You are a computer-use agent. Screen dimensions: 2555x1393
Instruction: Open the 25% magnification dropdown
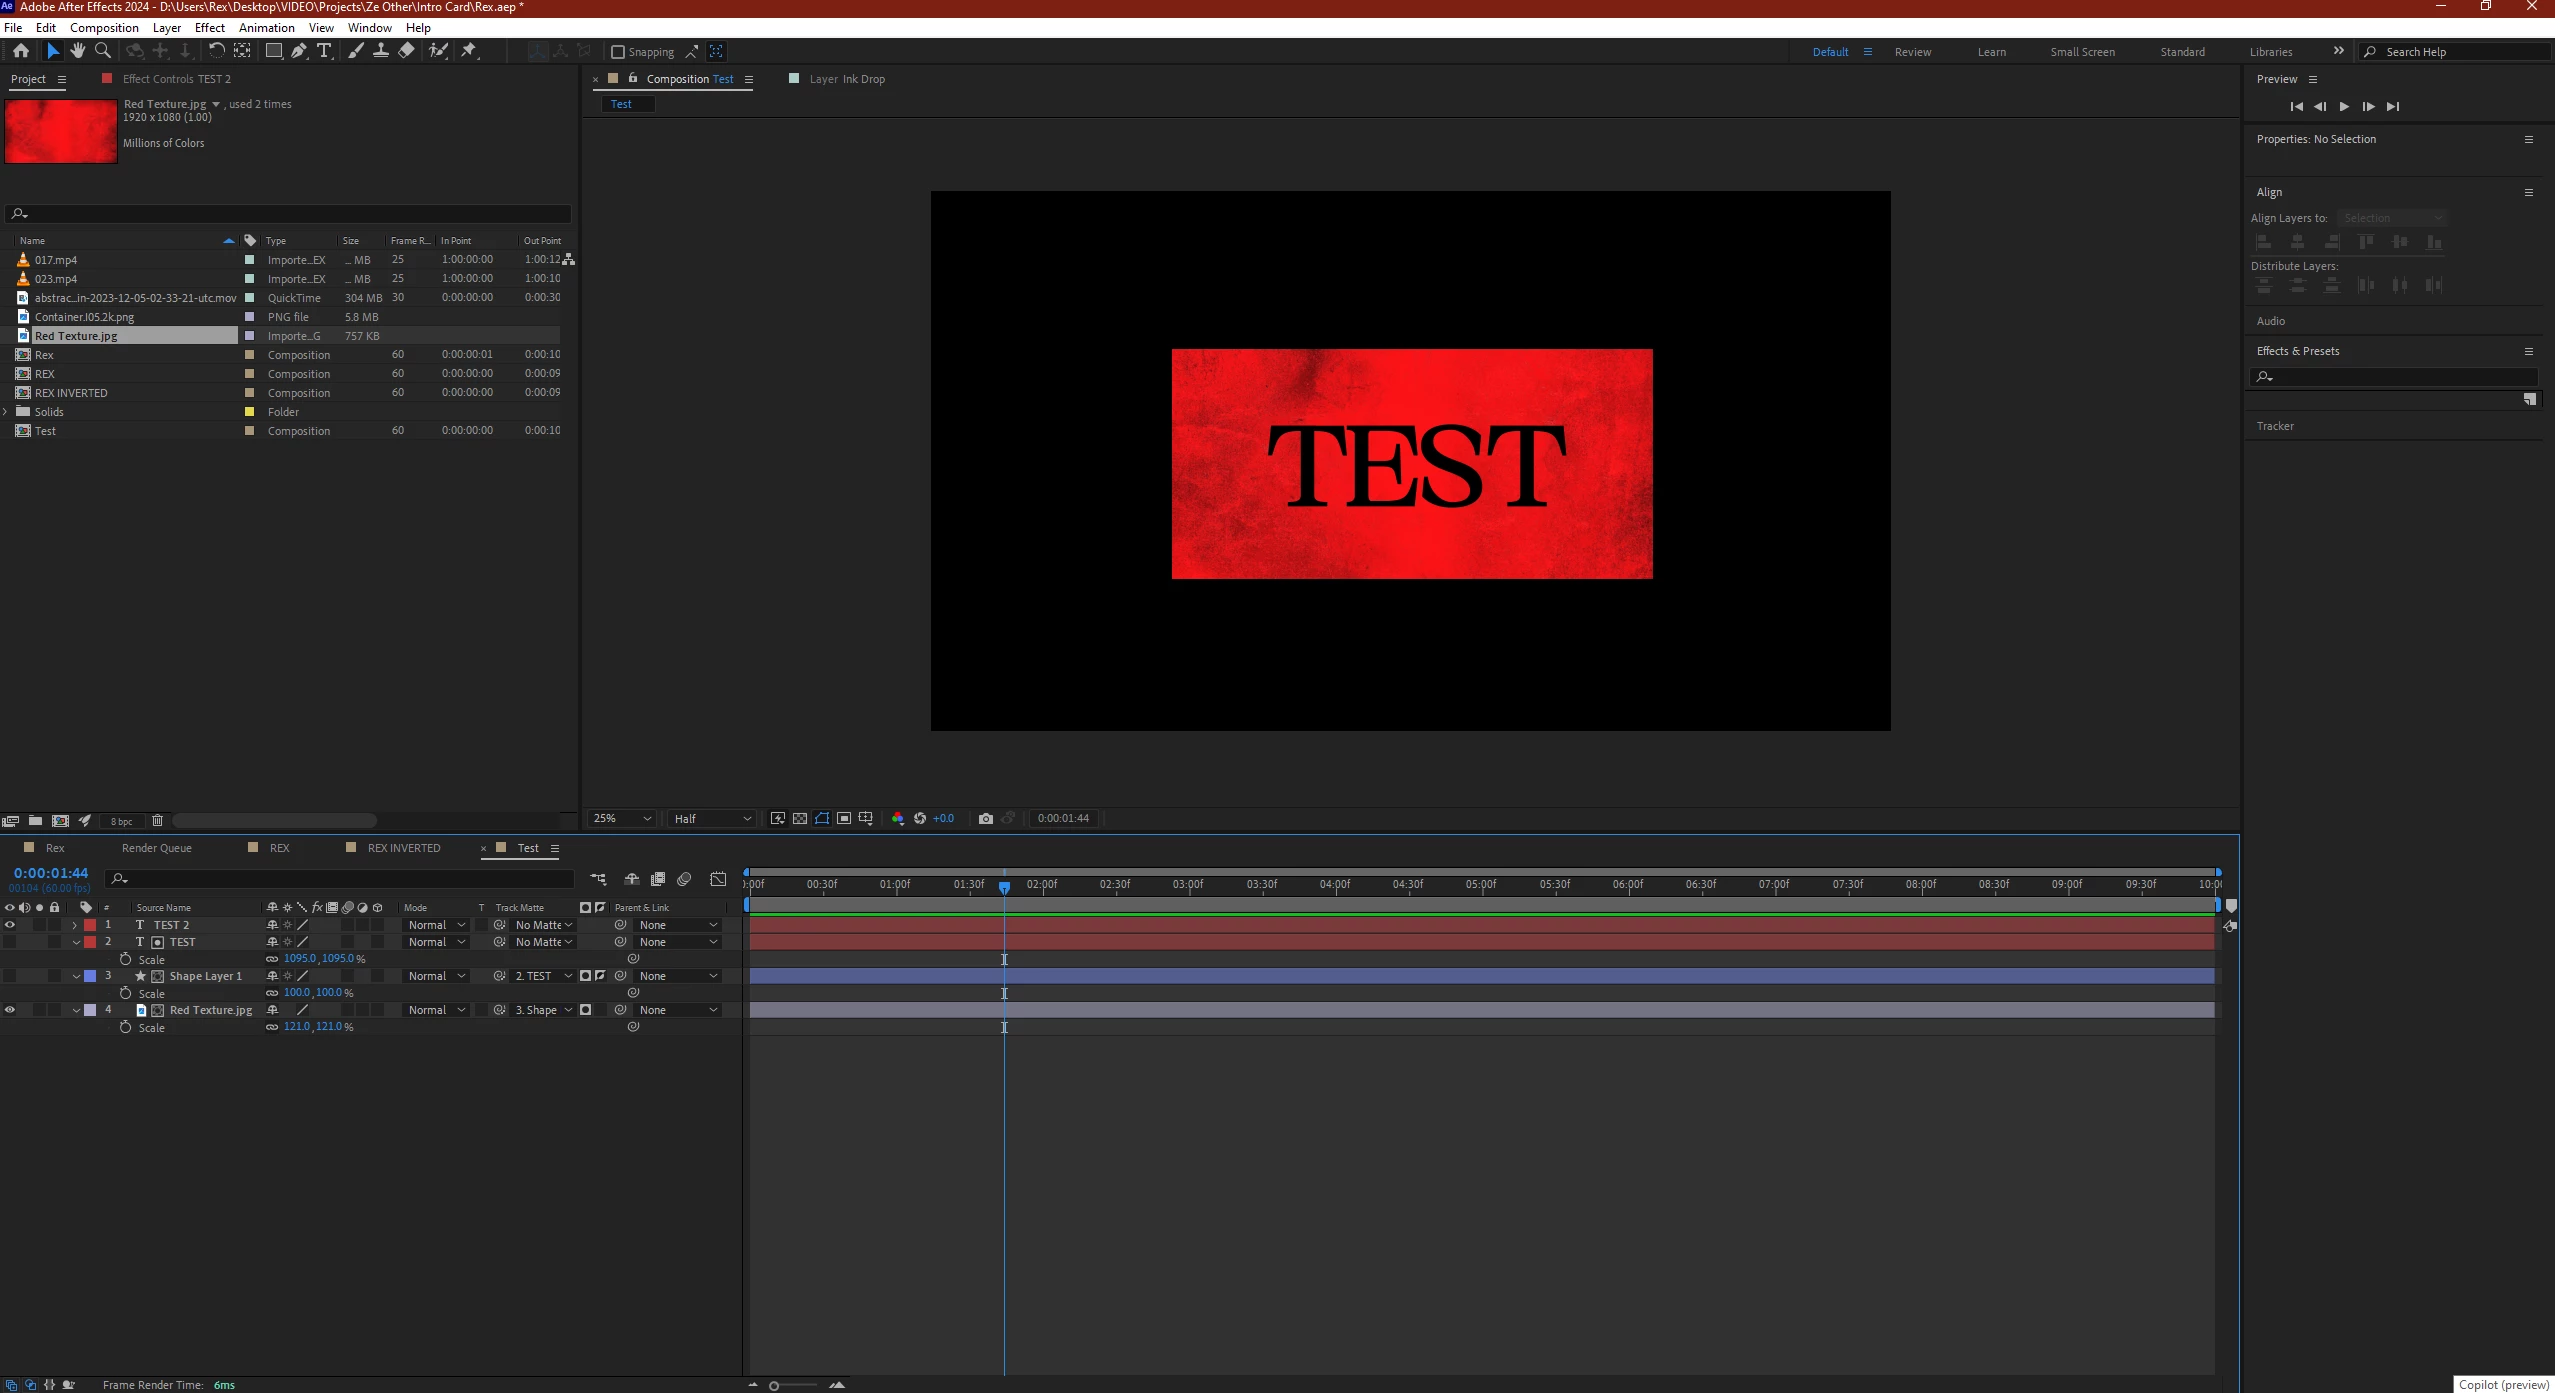pyautogui.click(x=621, y=818)
